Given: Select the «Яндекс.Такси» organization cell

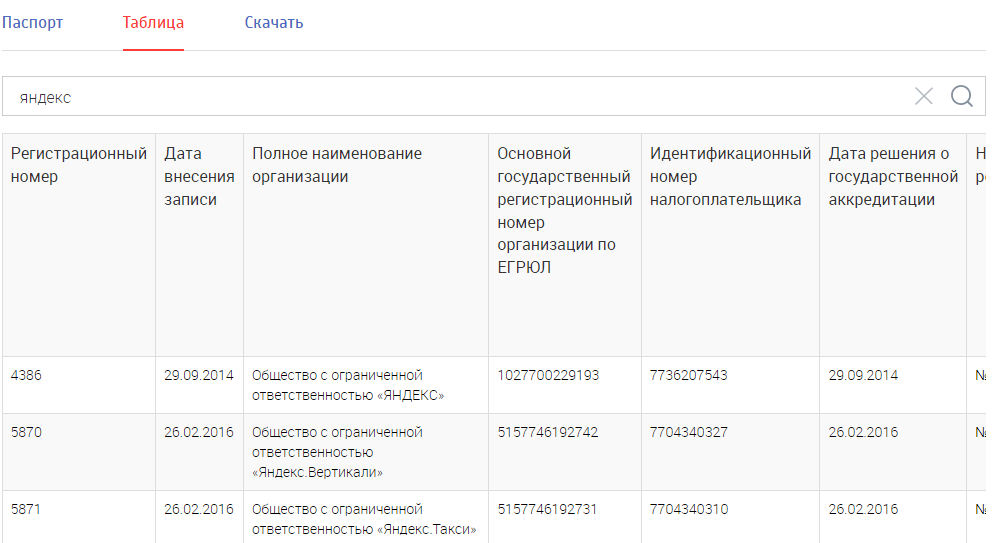Looking at the screenshot, I should pyautogui.click(x=366, y=517).
